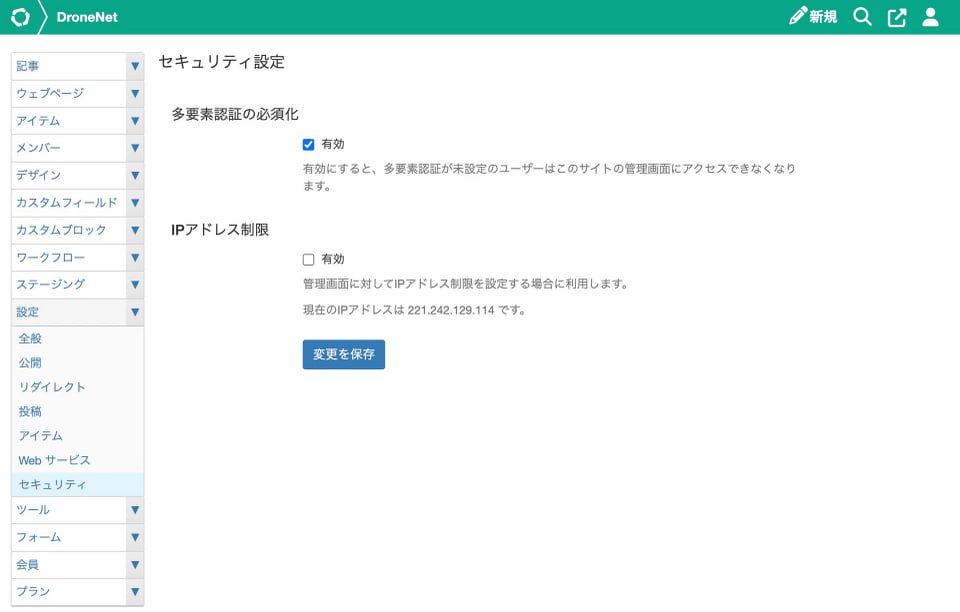Image resolution: width=960 pixels, height=612 pixels.
Task: Go to Web サービス settings
Action: point(77,460)
